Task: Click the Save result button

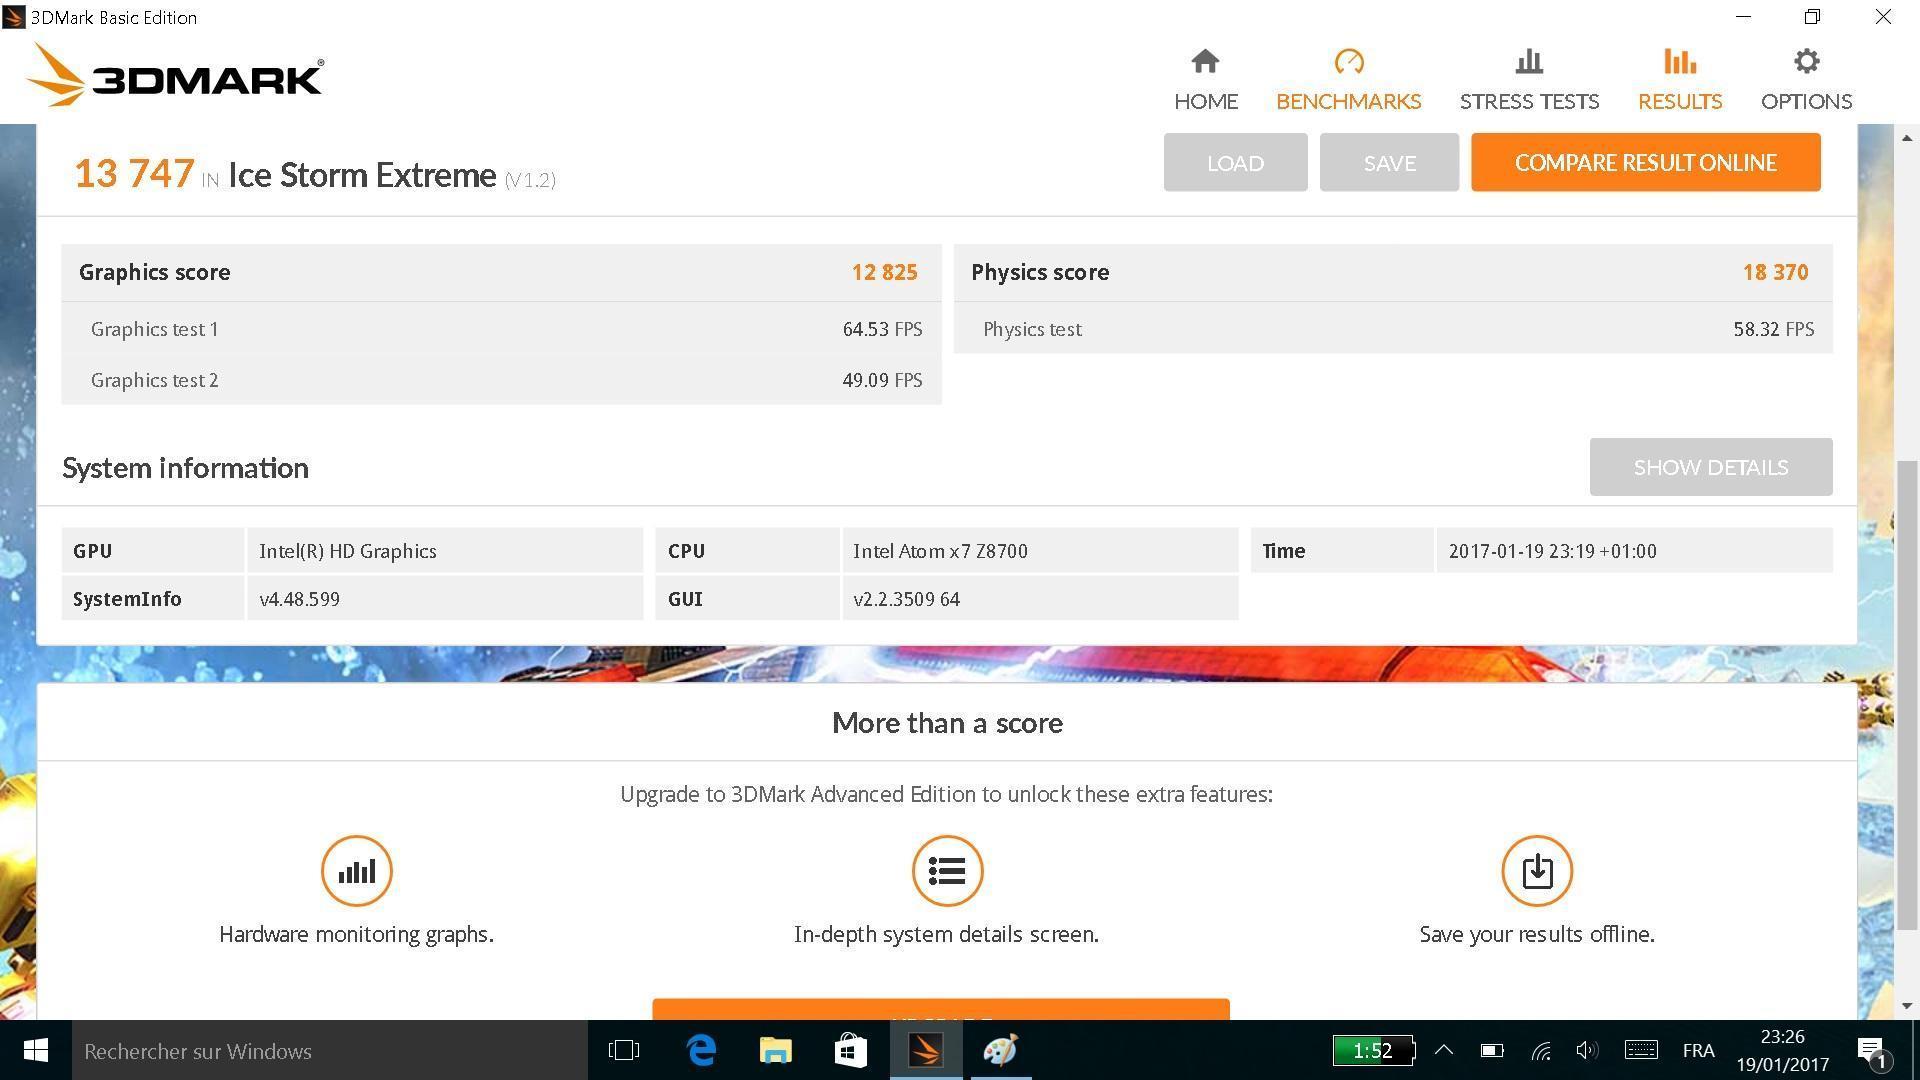Action: [1389, 163]
